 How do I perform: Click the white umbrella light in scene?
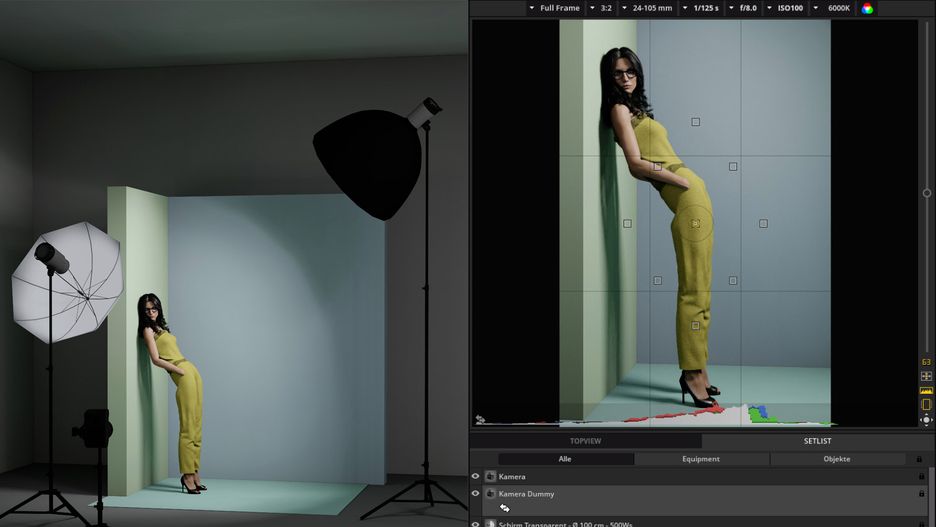[x=67, y=282]
